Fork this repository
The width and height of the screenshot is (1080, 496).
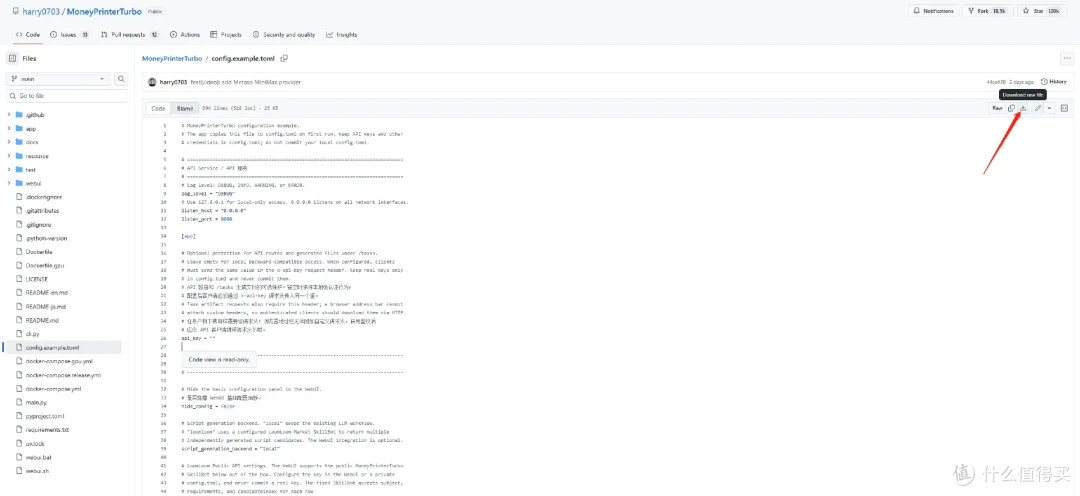(987, 11)
